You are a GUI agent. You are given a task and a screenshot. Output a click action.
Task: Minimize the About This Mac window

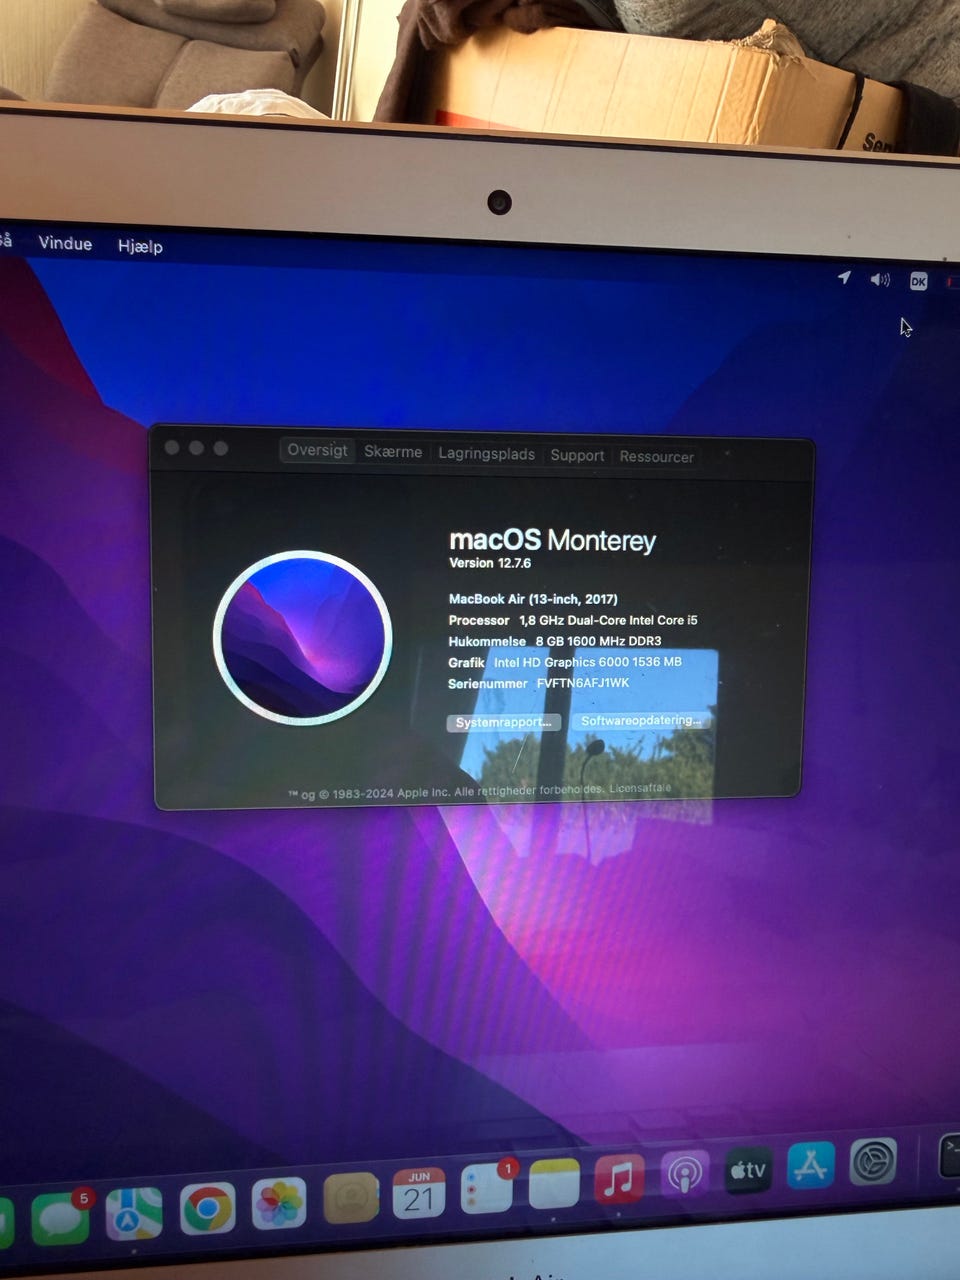point(196,448)
